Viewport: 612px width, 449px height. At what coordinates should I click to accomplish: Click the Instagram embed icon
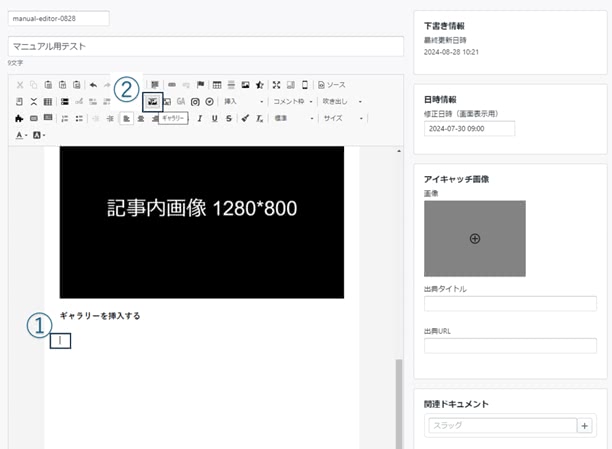[x=195, y=102]
